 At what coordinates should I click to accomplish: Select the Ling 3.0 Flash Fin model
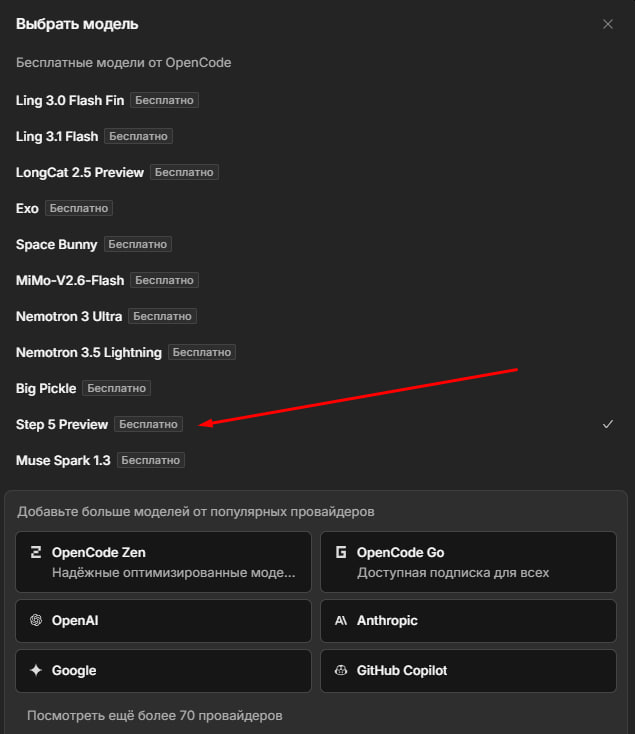pos(314,100)
